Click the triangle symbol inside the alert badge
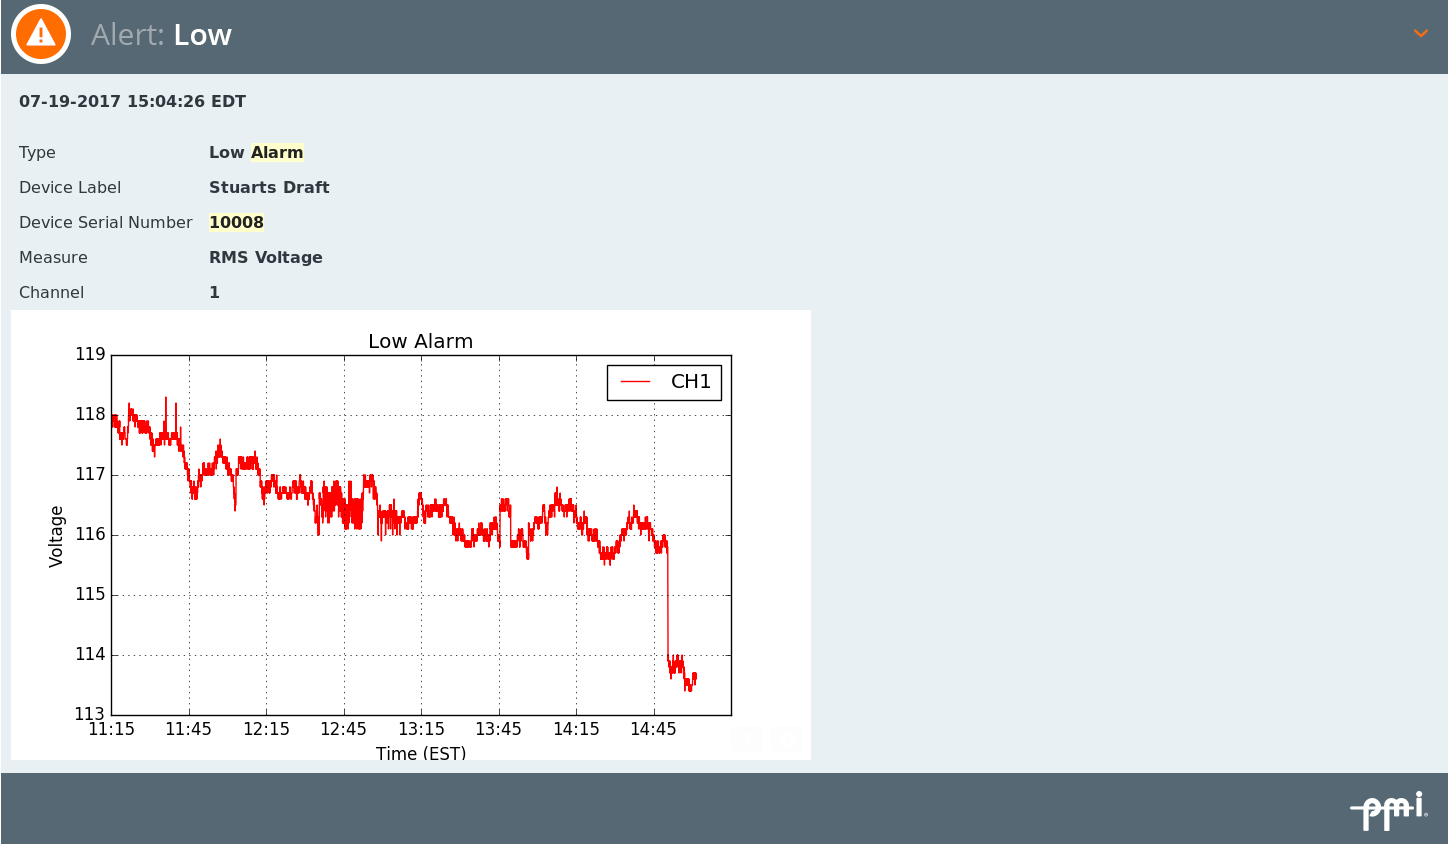 pos(40,33)
